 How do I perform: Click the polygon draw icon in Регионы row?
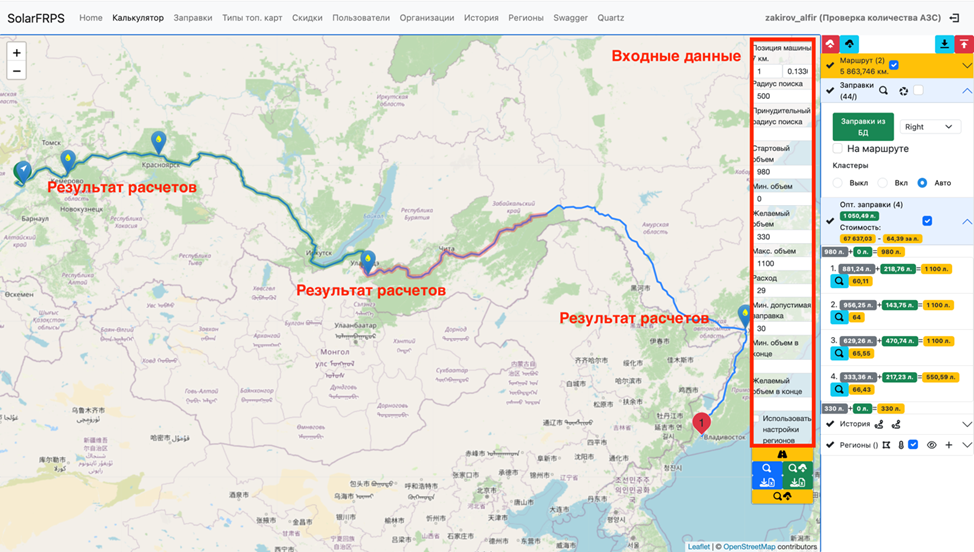click(x=886, y=445)
